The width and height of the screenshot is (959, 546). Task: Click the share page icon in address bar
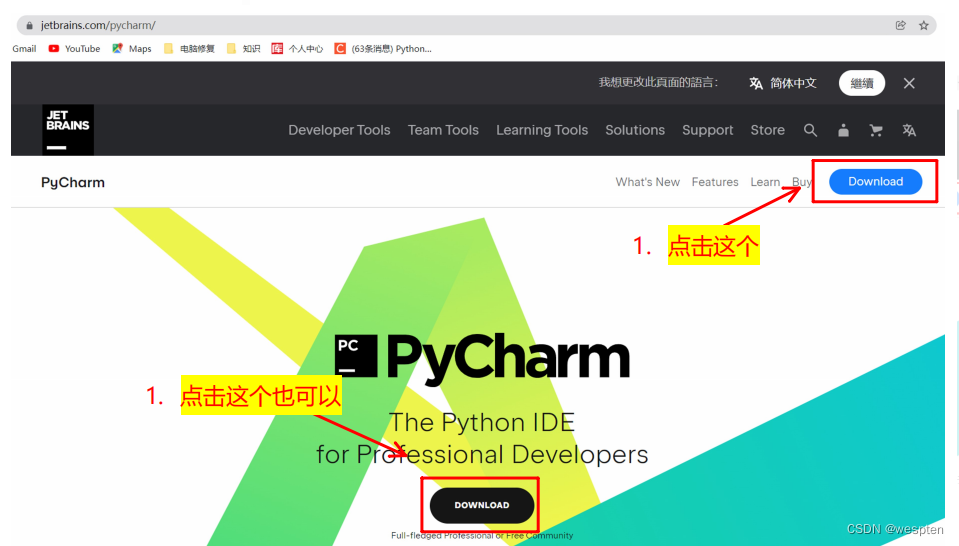point(900,25)
